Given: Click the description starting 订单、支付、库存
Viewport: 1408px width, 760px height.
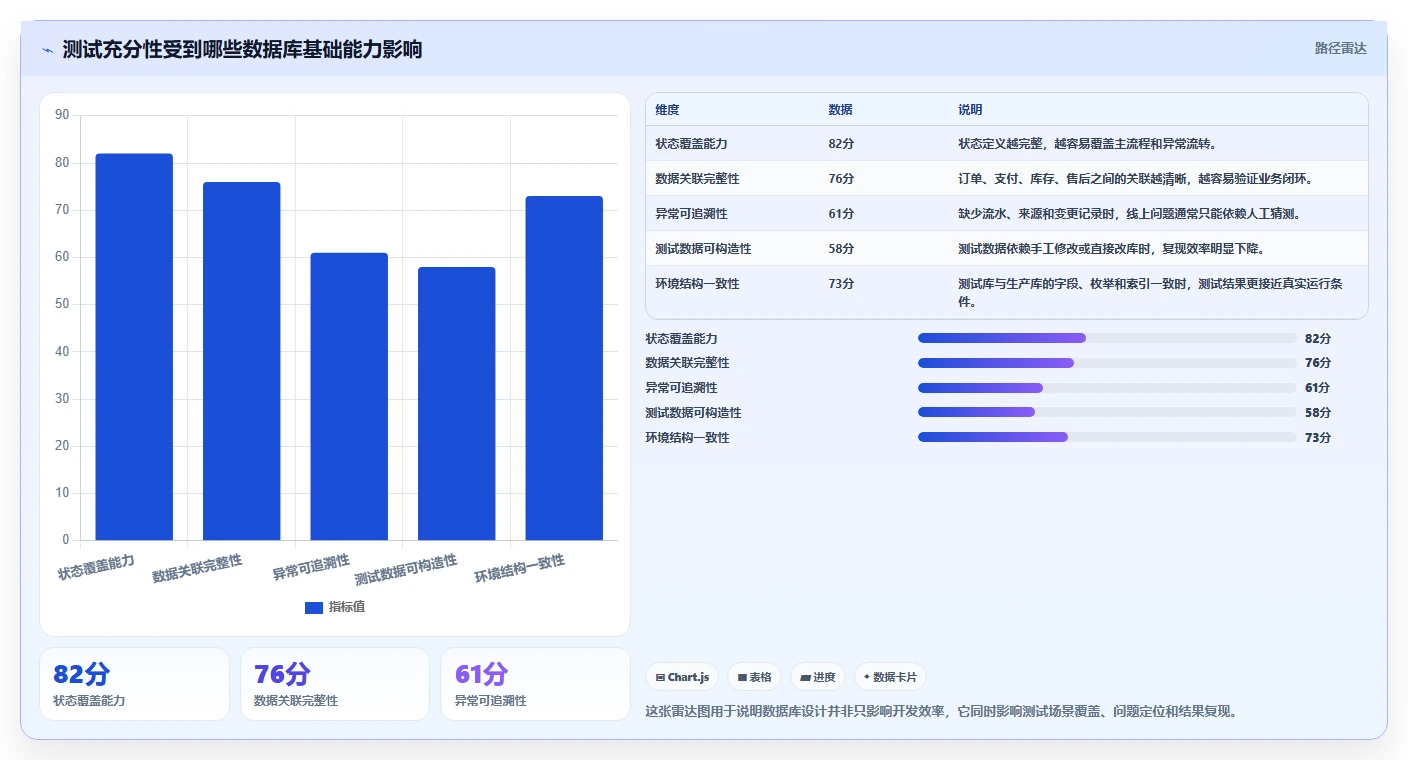Looking at the screenshot, I should click(x=1135, y=179).
